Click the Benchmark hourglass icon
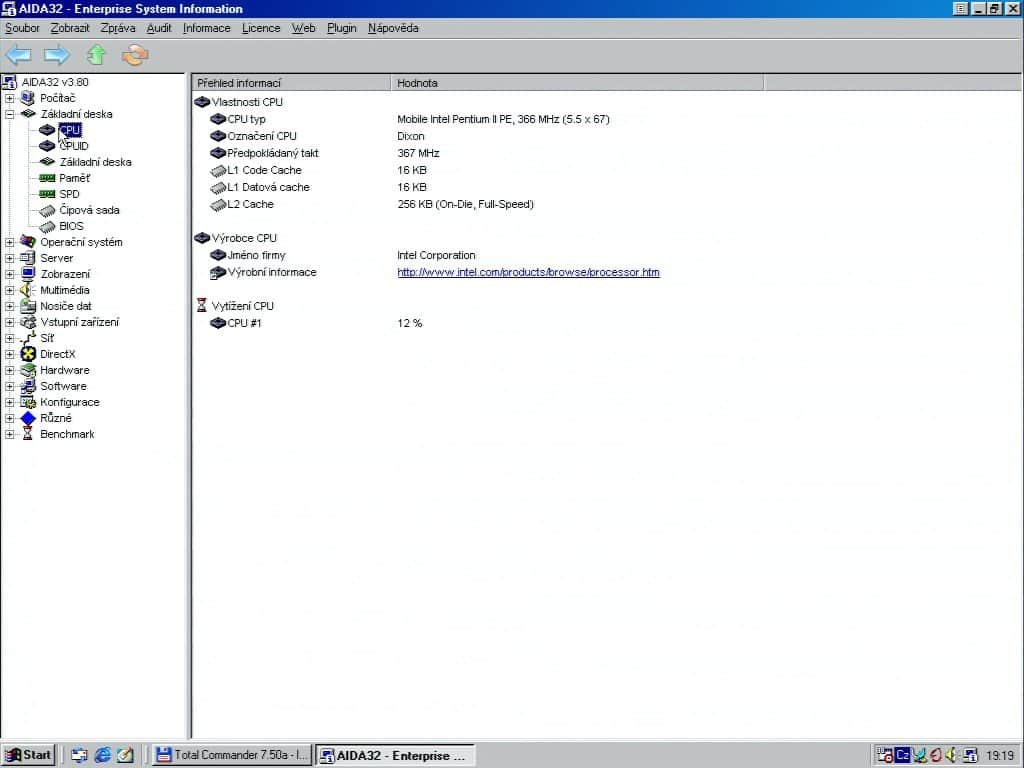This screenshot has width=1024, height=768. tap(27, 434)
